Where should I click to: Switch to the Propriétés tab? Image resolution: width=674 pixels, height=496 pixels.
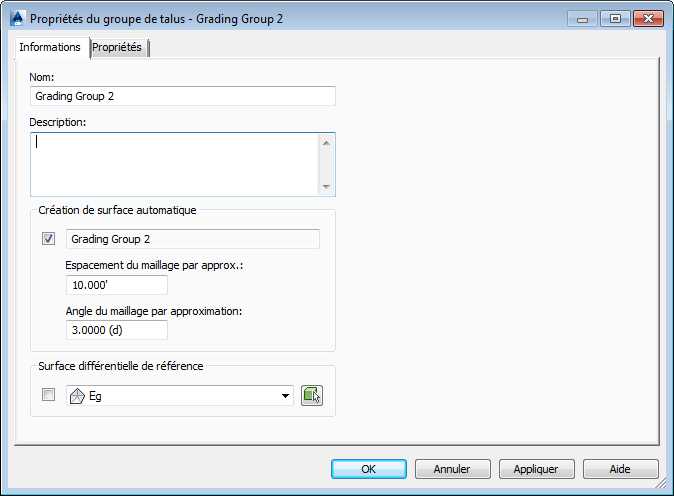(x=118, y=48)
